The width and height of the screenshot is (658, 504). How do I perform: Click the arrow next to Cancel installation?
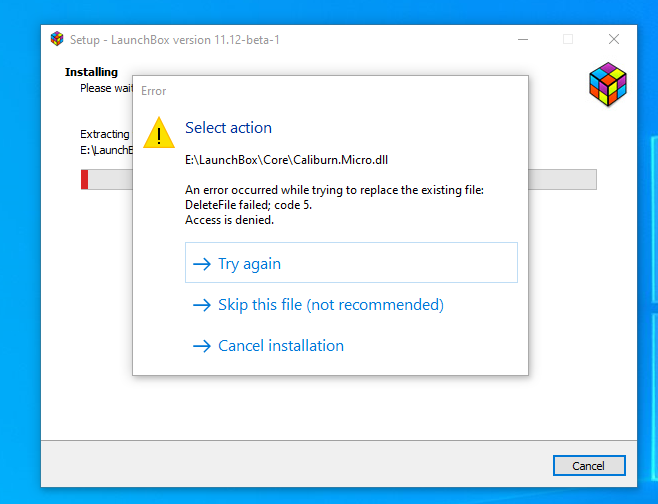202,346
